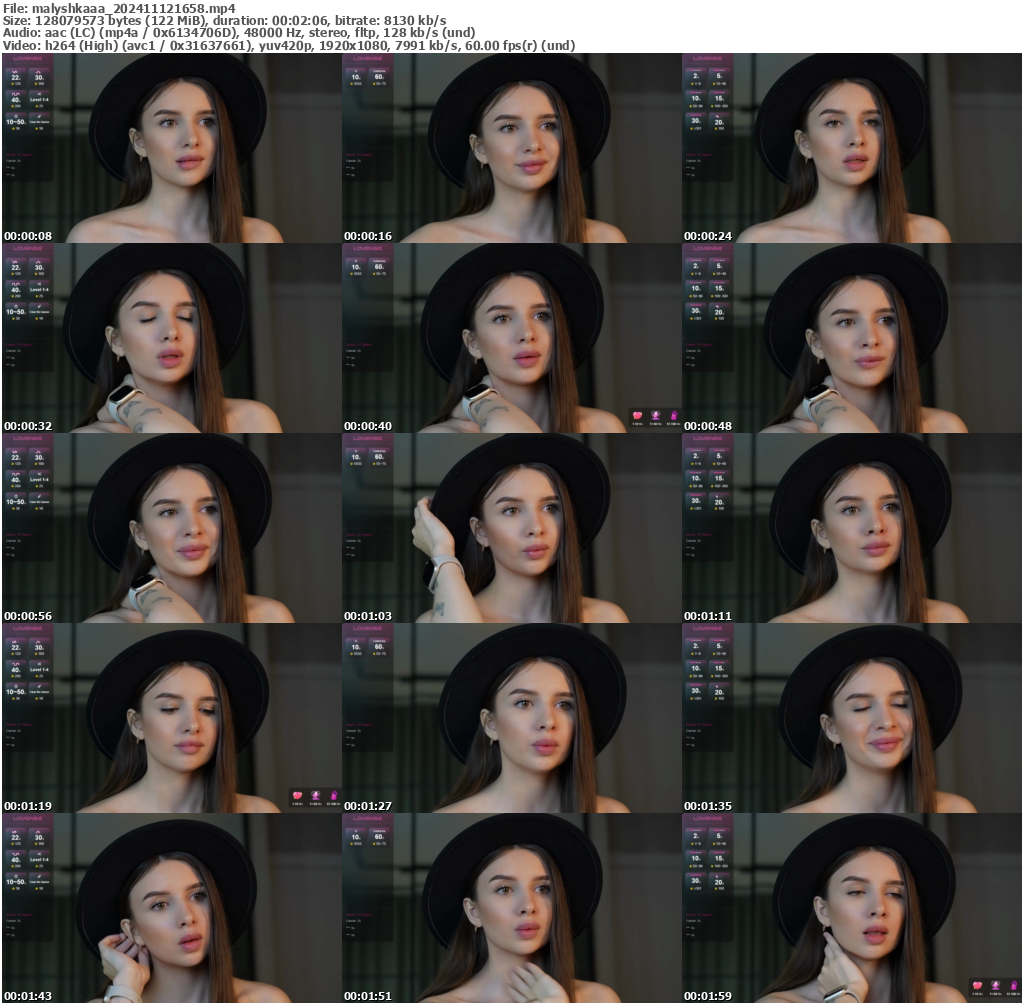Select the random vibration icon on the 10~50s tile
Image resolution: width=1024 pixels, height=1003 pixels.
click(x=15, y=116)
